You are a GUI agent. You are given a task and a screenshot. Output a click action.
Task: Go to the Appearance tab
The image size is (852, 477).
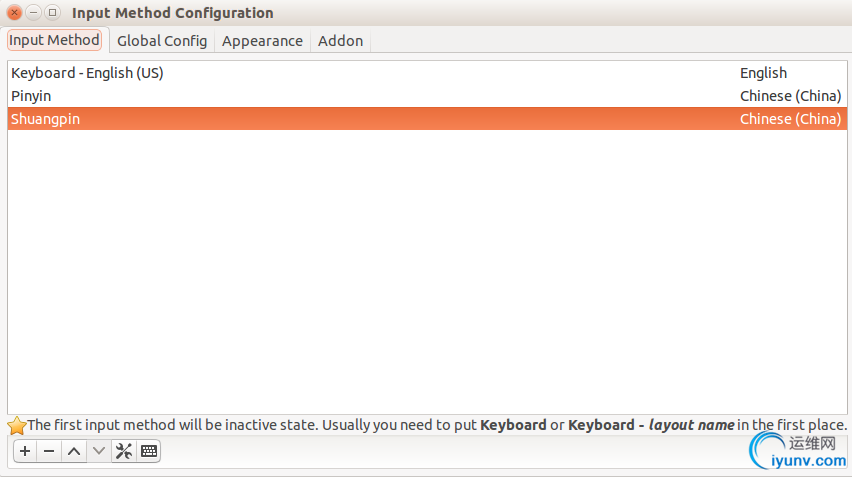point(262,41)
